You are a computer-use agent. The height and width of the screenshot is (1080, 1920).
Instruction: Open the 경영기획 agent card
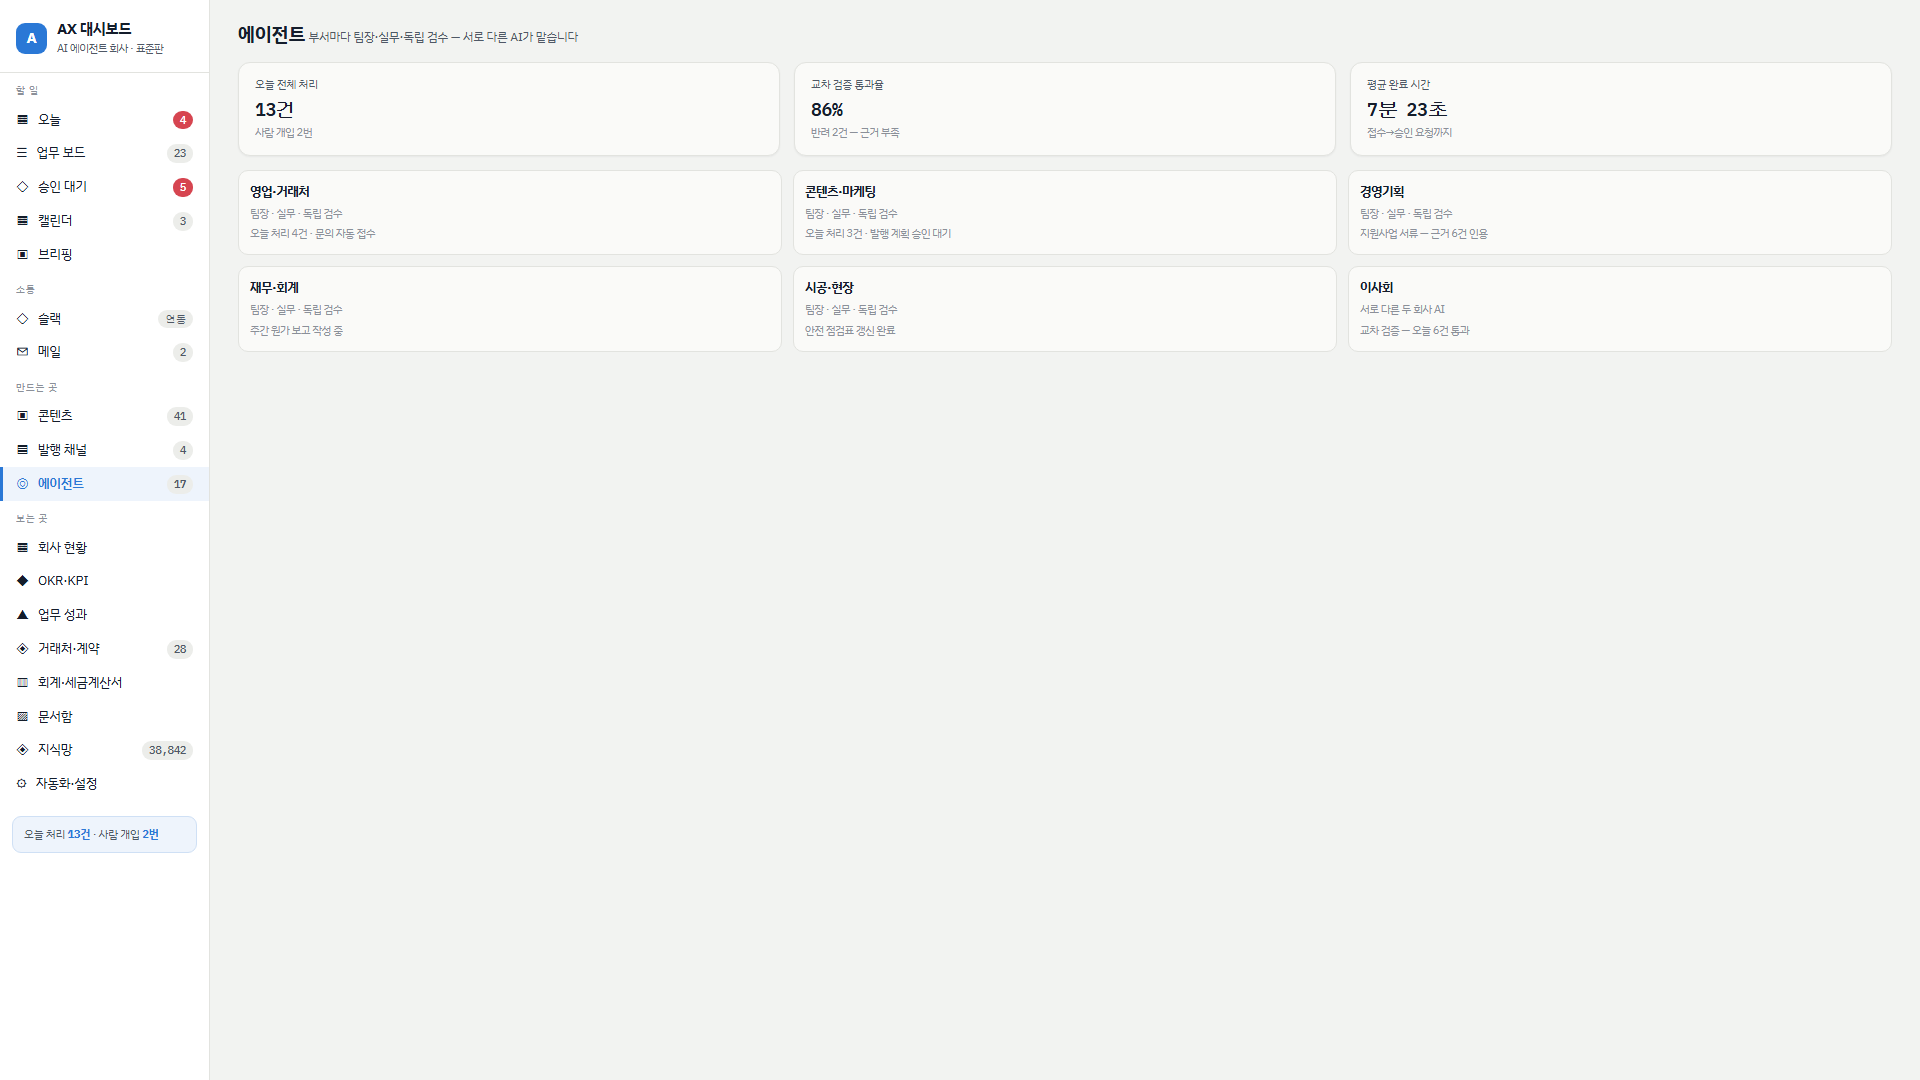[1619, 212]
